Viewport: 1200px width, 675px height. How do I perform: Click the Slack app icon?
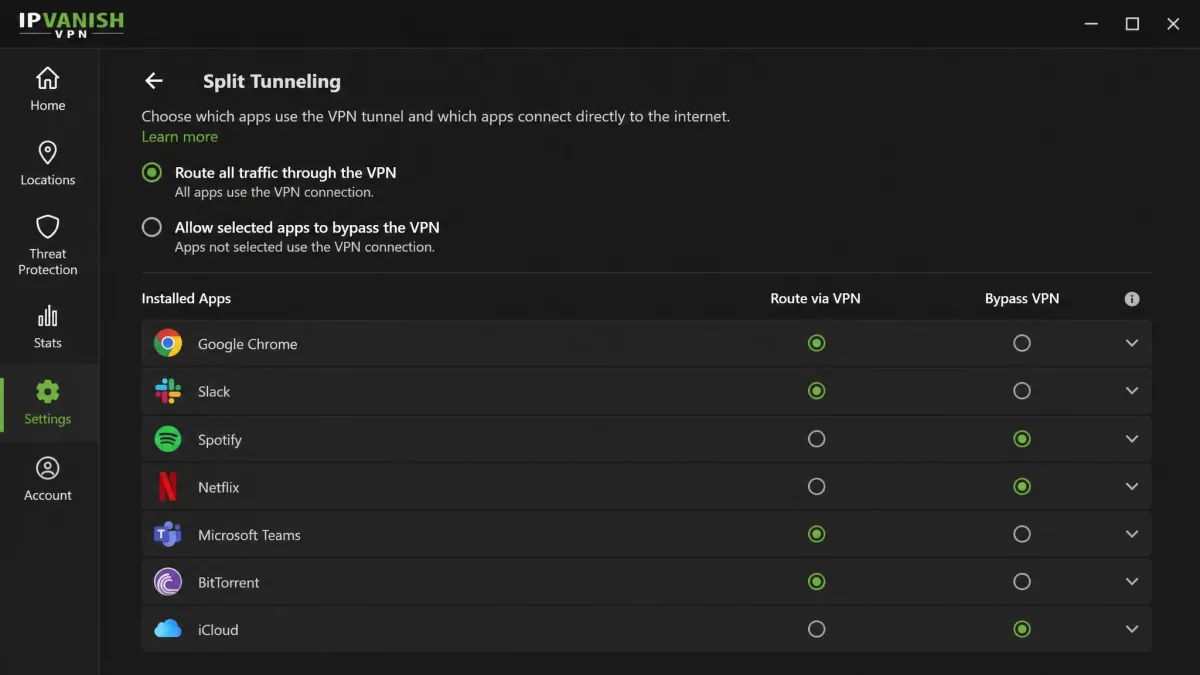point(168,391)
